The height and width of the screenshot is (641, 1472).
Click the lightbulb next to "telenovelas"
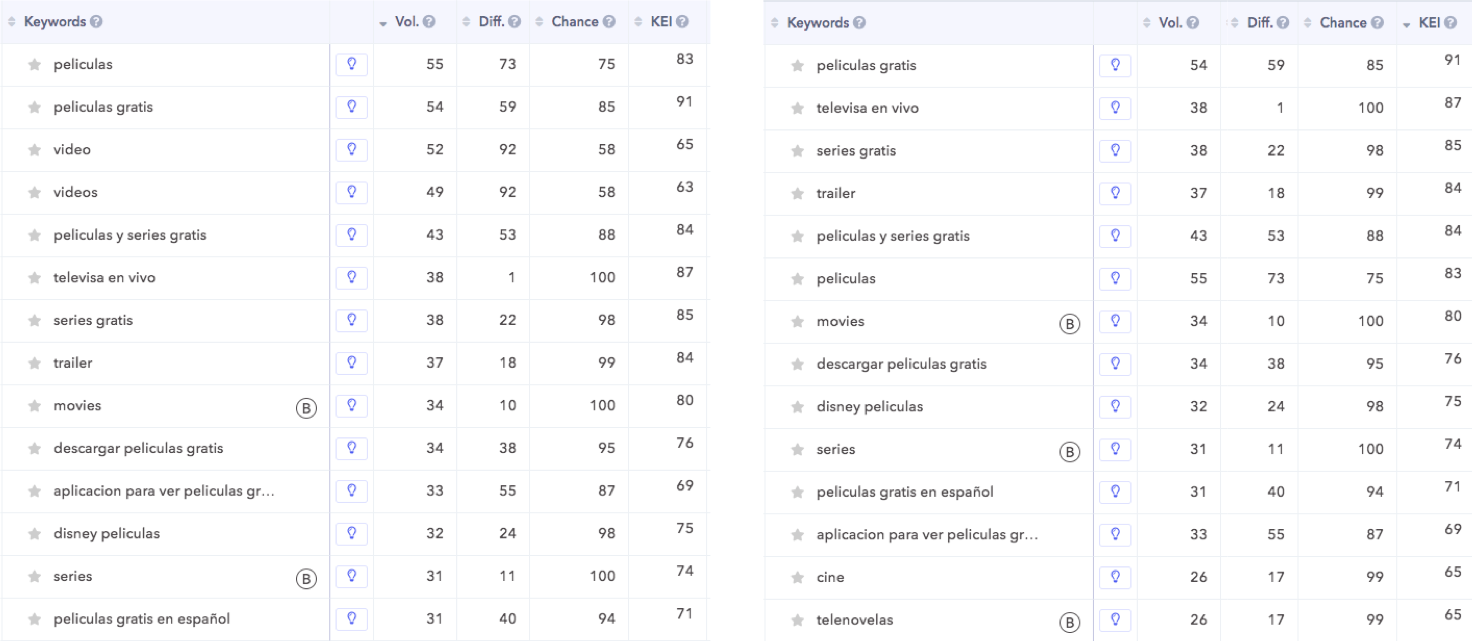[x=1115, y=619]
